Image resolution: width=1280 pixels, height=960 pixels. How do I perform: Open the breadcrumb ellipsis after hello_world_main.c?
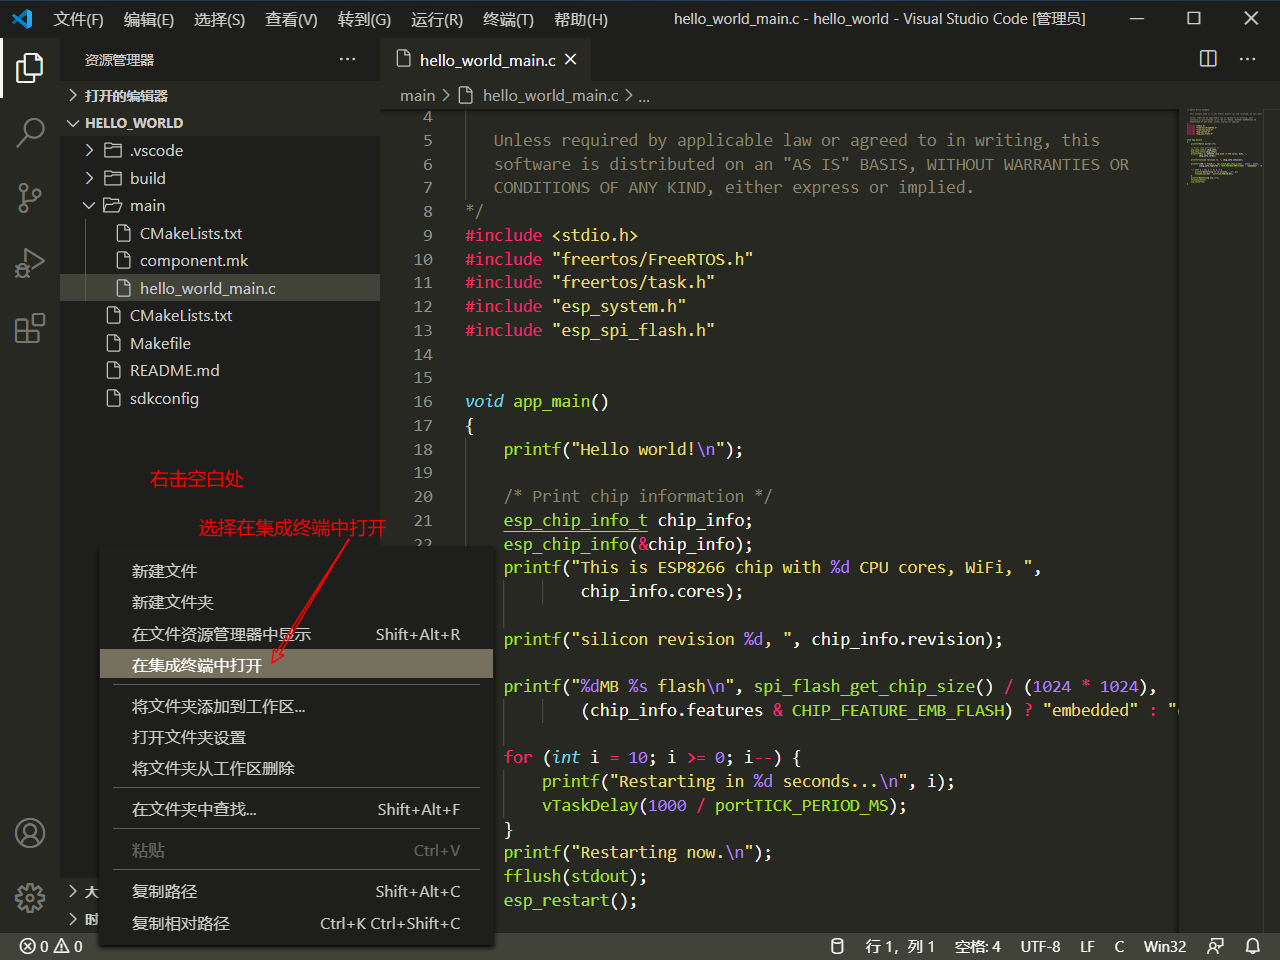tap(644, 96)
